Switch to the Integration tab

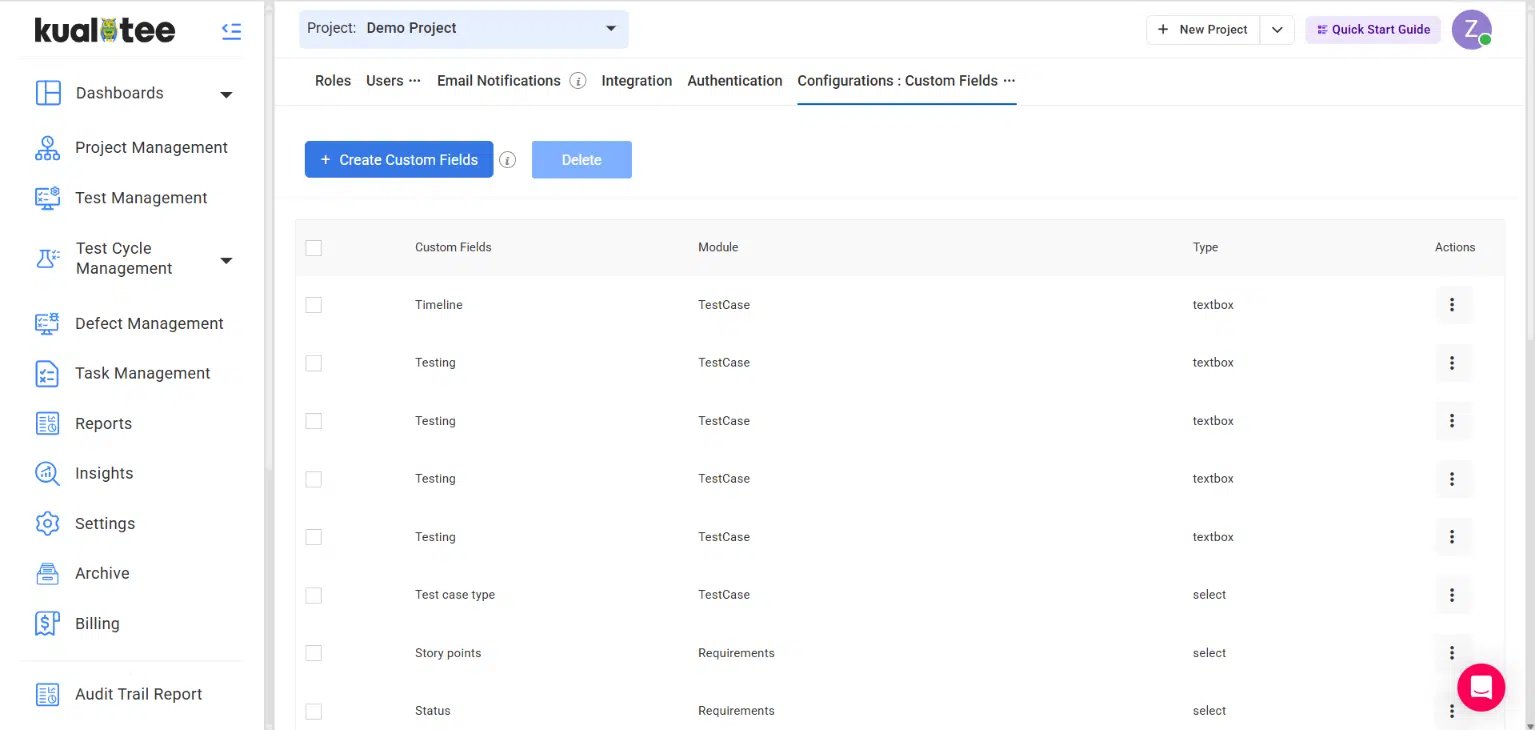(x=636, y=81)
